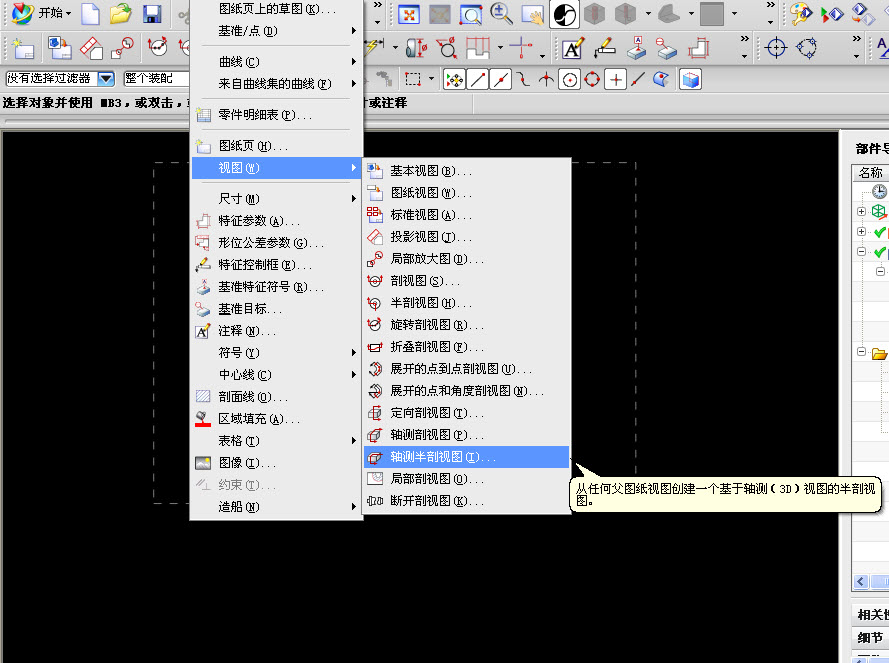Click the Section View toolbar icon

coord(158,47)
